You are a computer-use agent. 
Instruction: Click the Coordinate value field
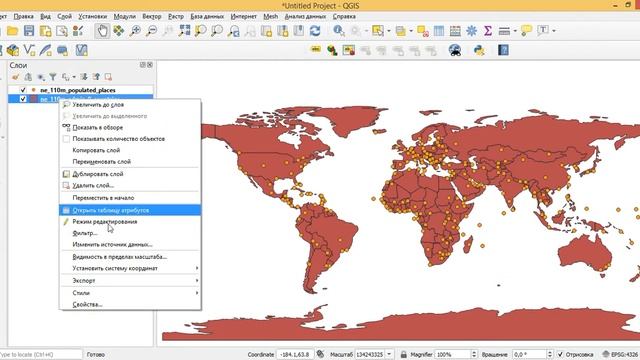coord(295,354)
